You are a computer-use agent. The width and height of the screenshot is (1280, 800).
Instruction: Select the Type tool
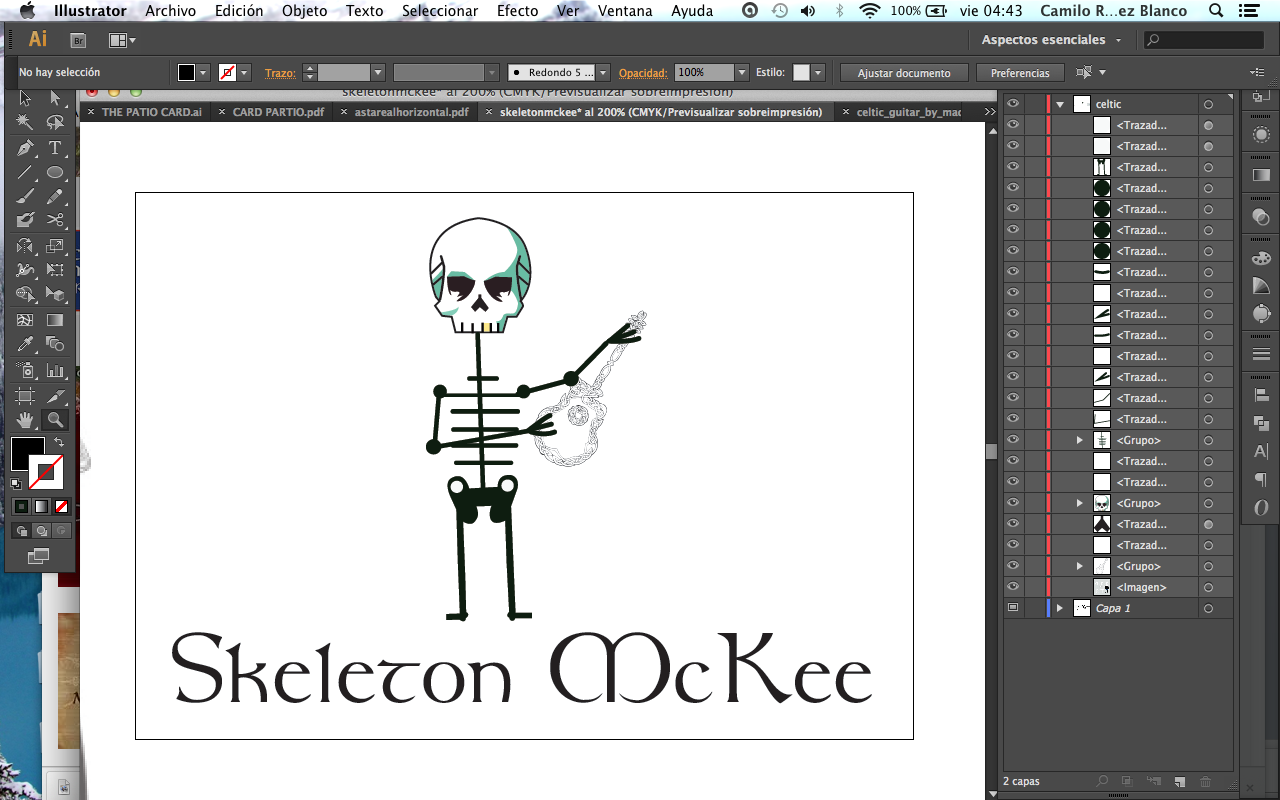pyautogui.click(x=55, y=148)
